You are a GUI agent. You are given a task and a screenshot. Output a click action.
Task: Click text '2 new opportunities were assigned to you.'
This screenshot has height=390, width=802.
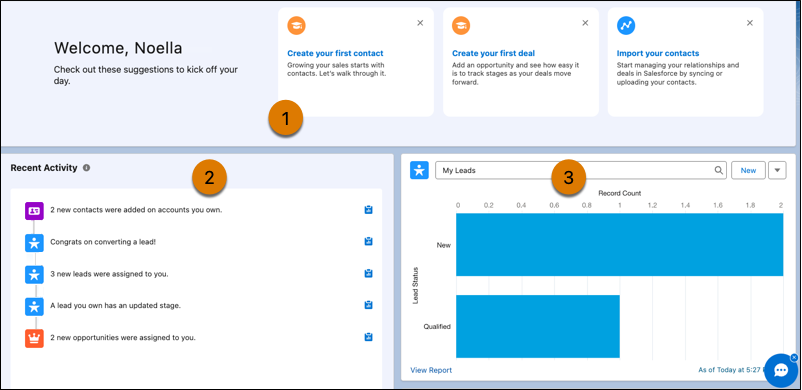click(x=123, y=338)
